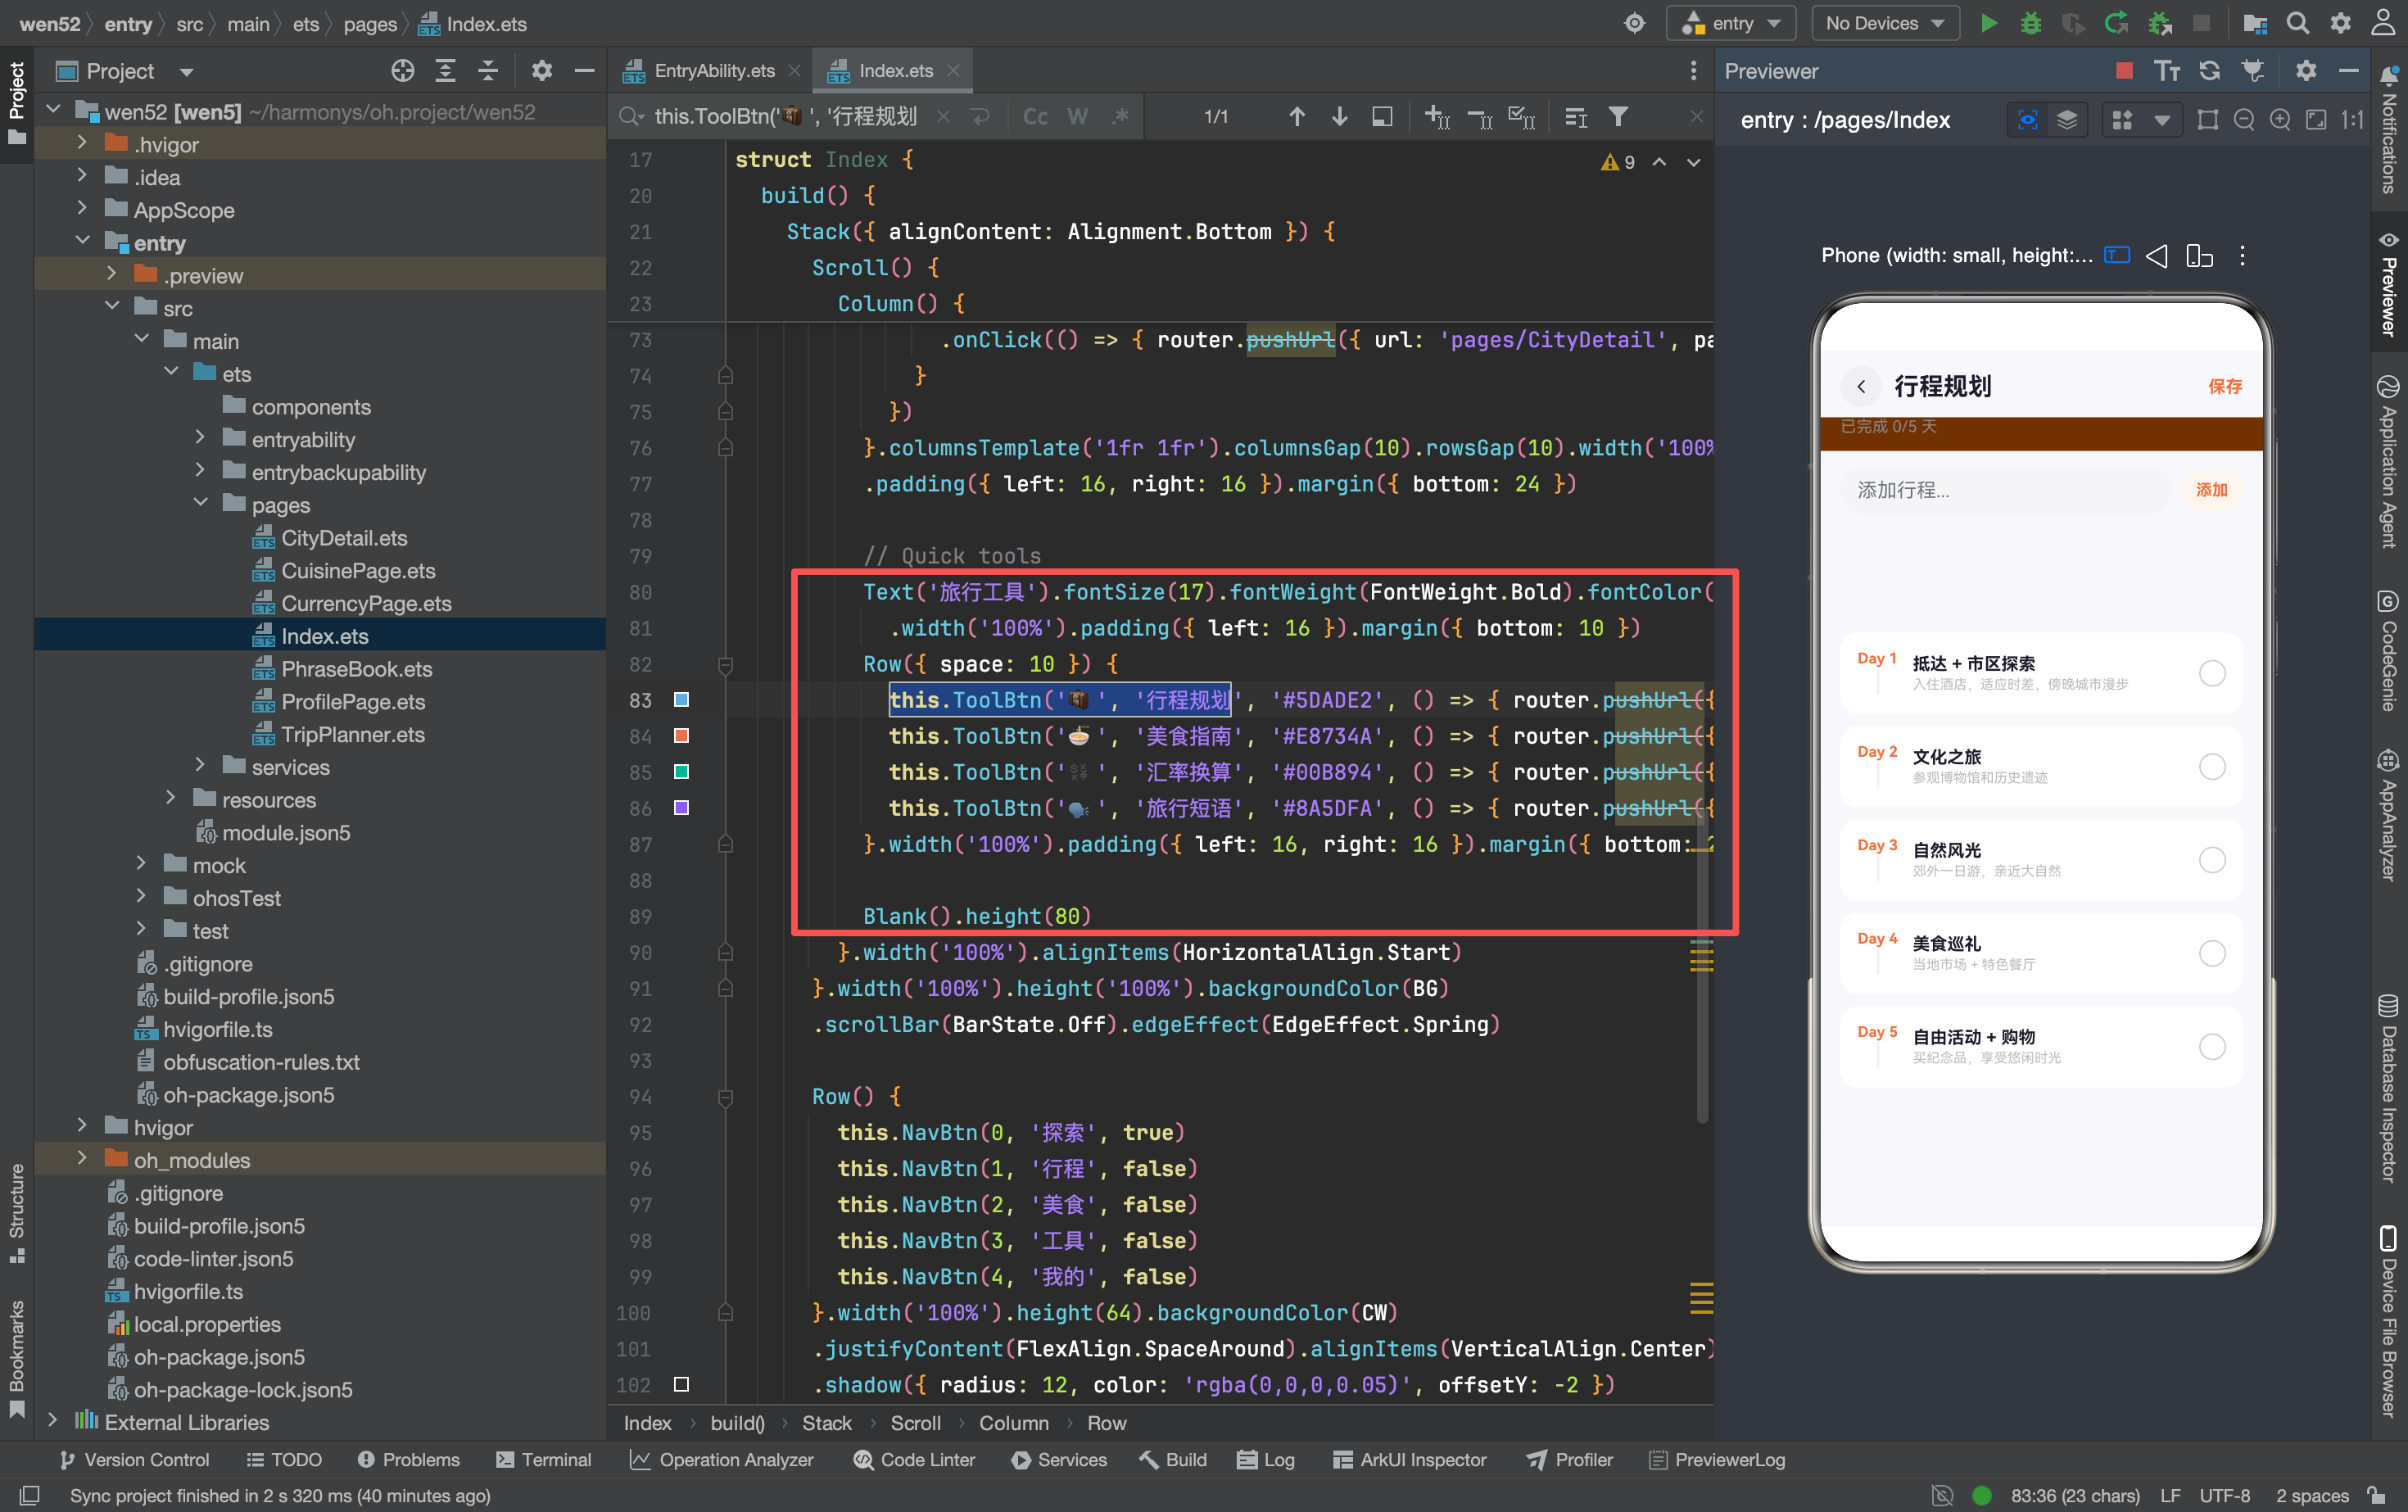Tap the 添加 button in preview
This screenshot has height=1512, width=2408.
(2212, 490)
